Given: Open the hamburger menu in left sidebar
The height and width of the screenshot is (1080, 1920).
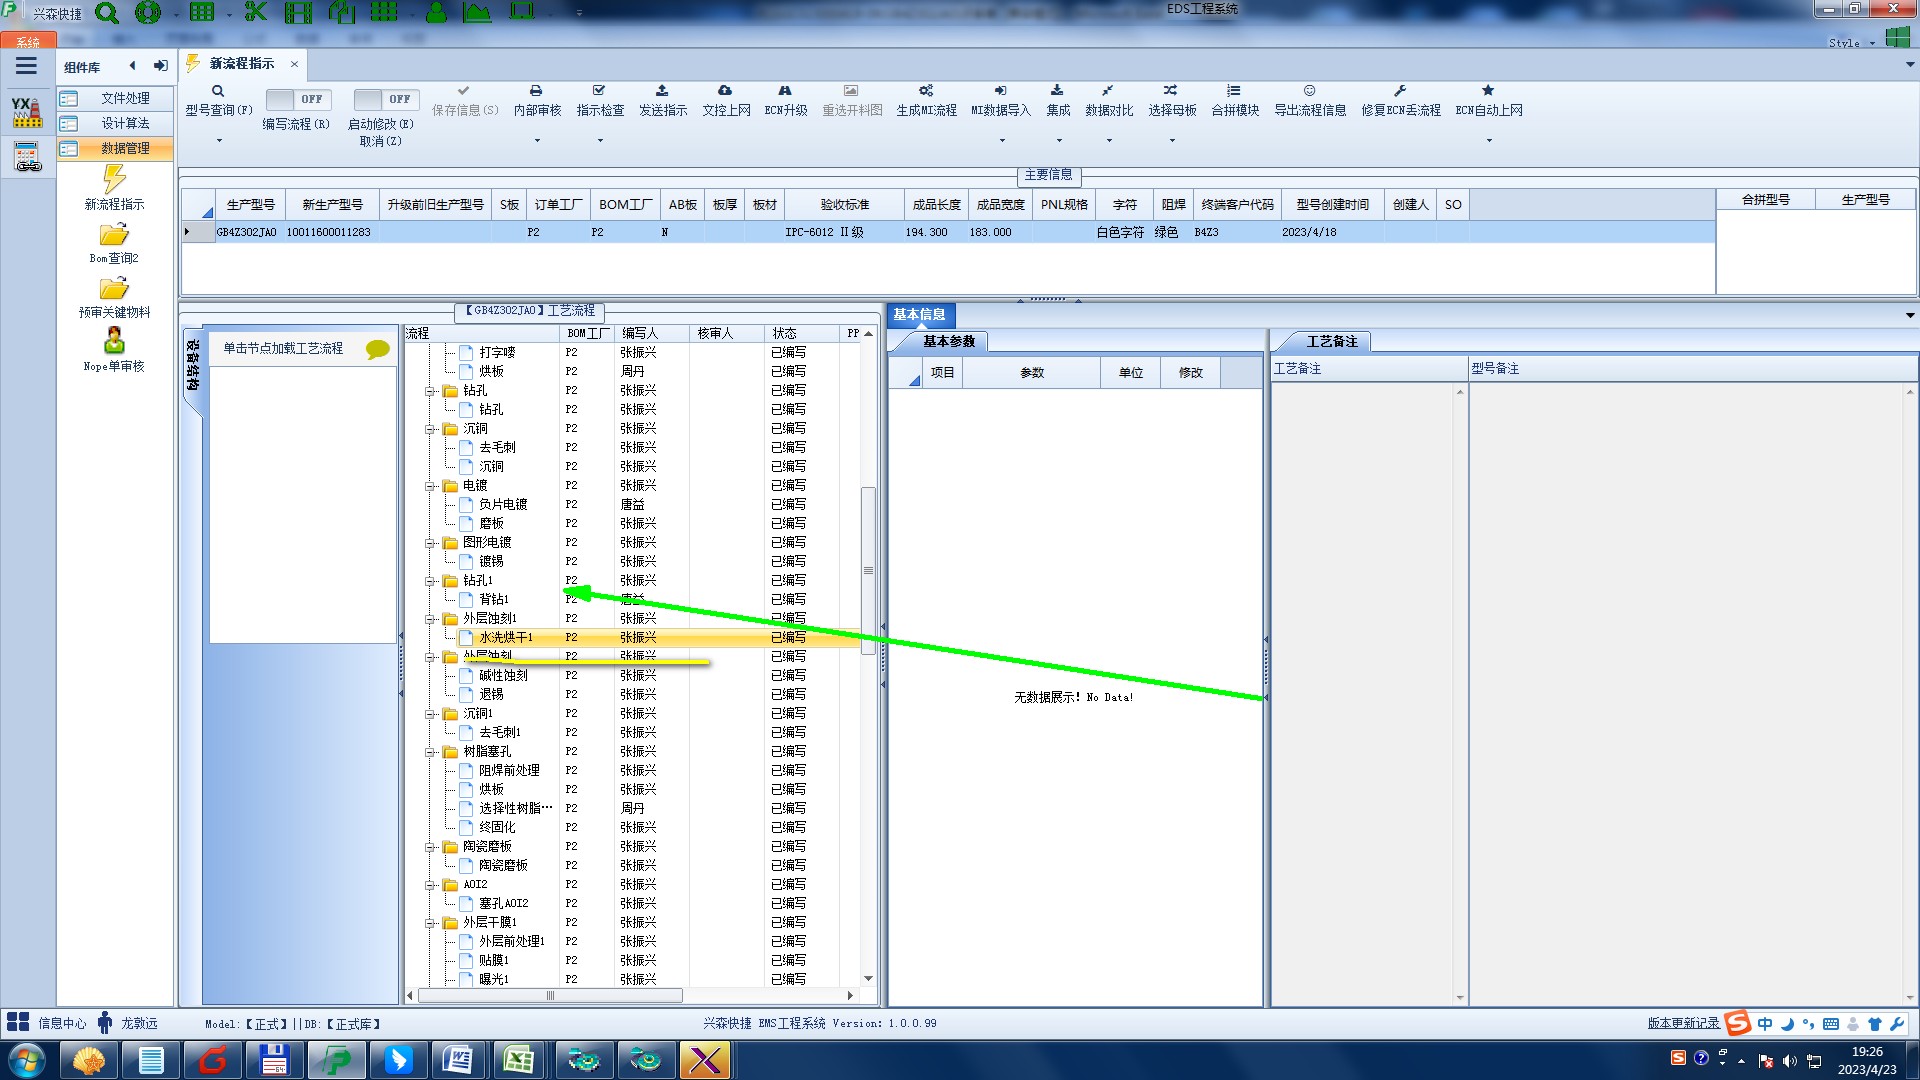Looking at the screenshot, I should [26, 66].
